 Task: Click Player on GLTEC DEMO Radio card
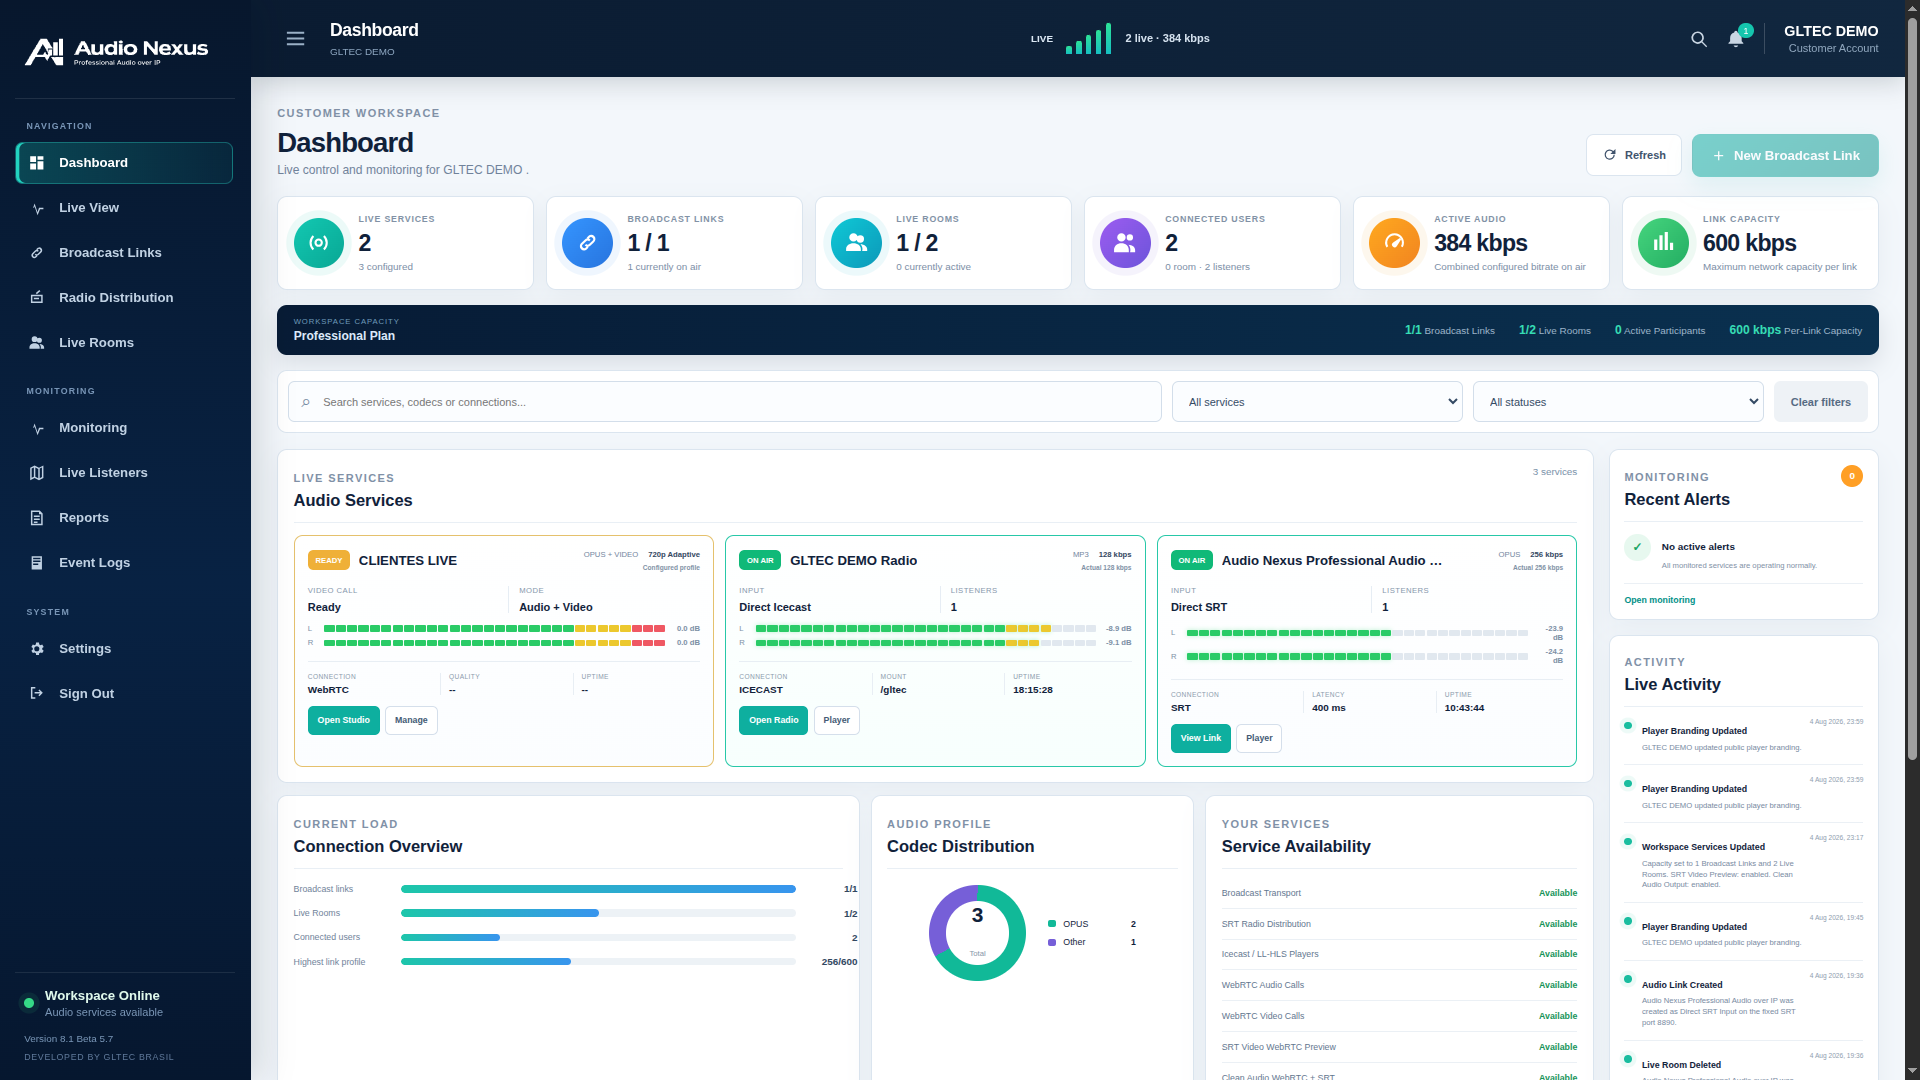pyautogui.click(x=836, y=721)
